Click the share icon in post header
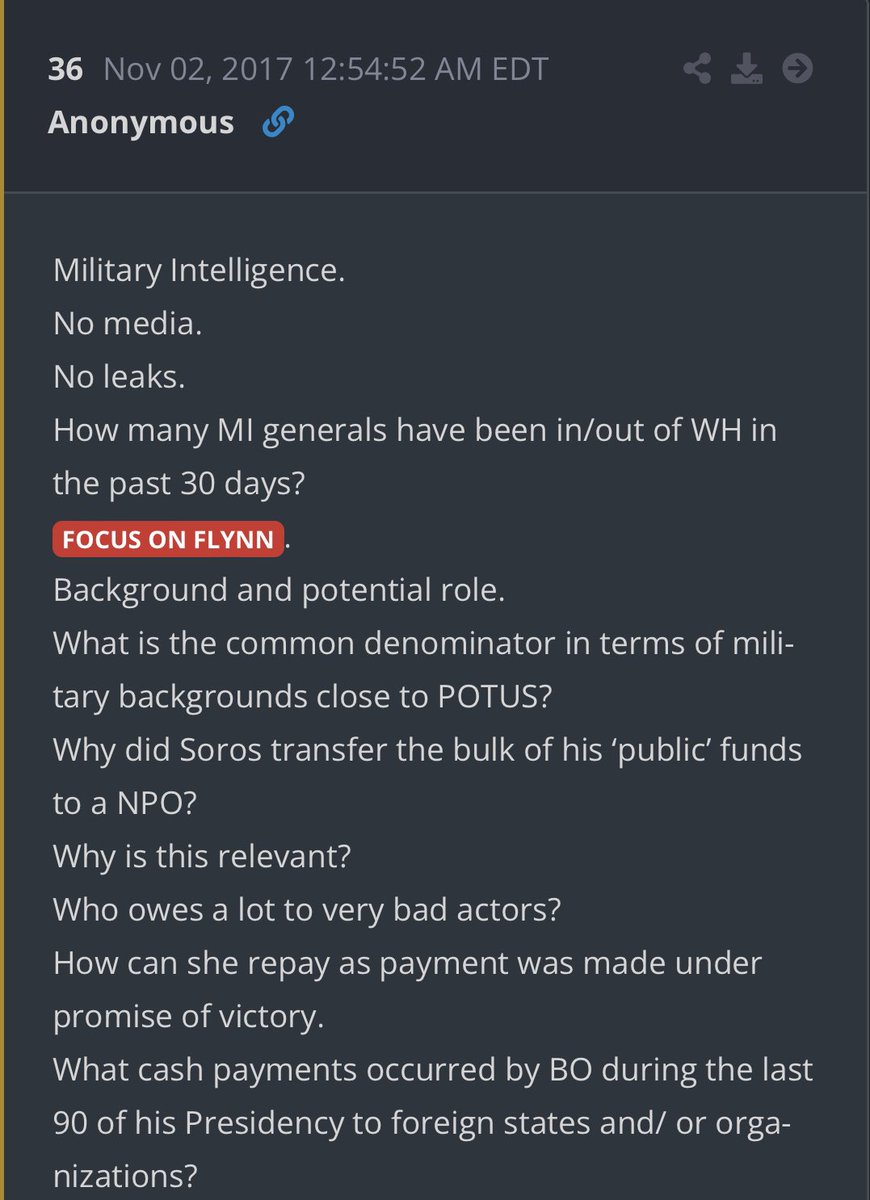 [x=697, y=69]
